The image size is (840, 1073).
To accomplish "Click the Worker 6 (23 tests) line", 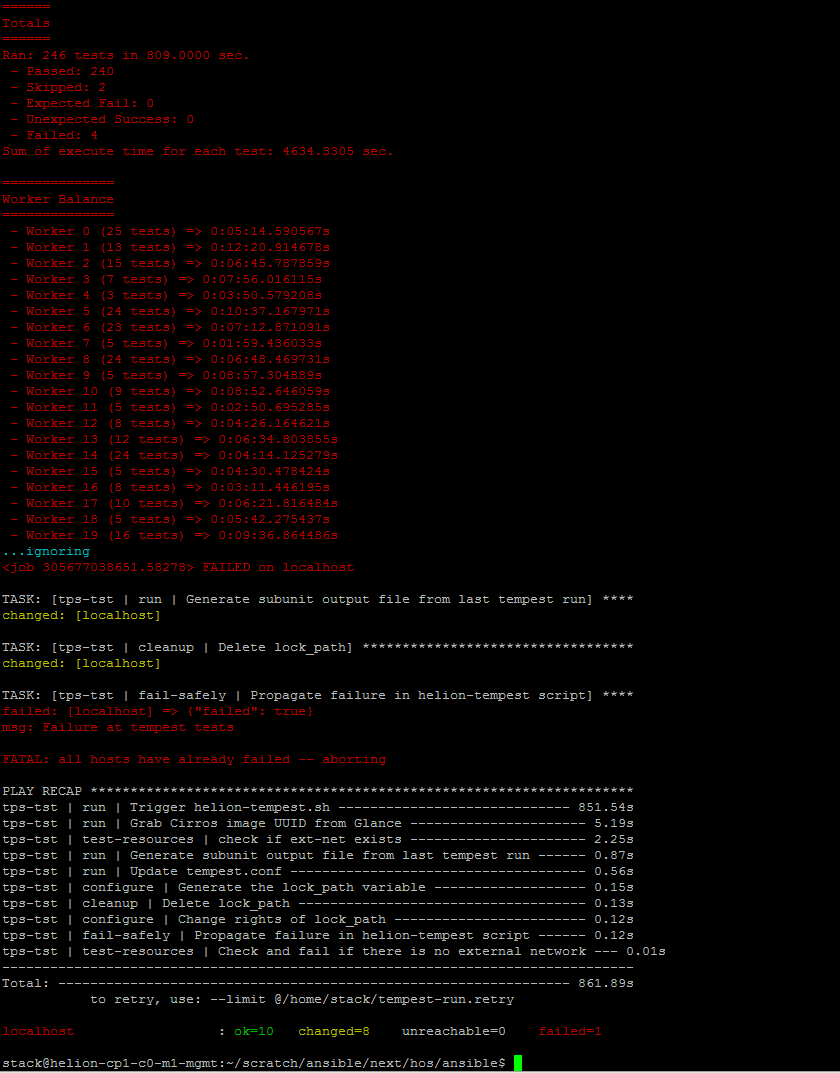I will (170, 327).
